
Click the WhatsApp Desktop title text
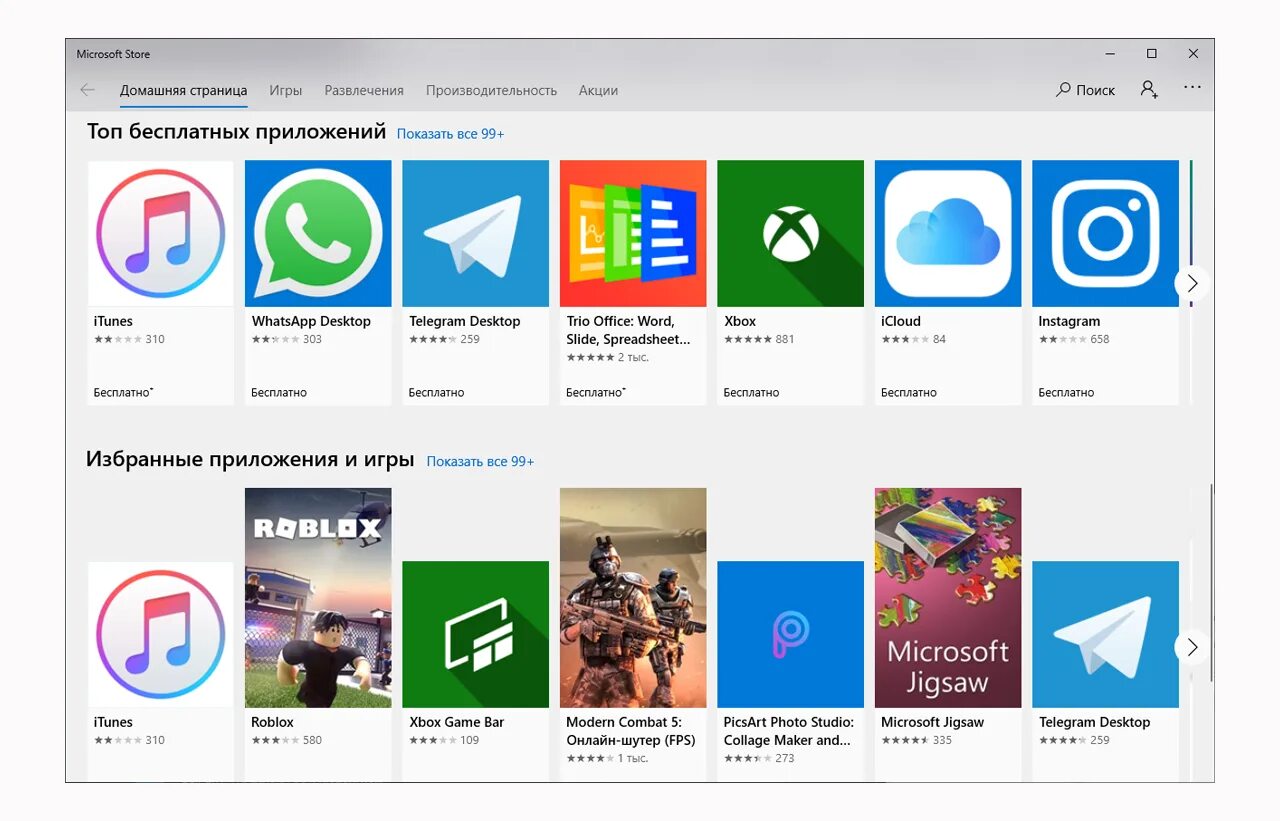(x=311, y=321)
